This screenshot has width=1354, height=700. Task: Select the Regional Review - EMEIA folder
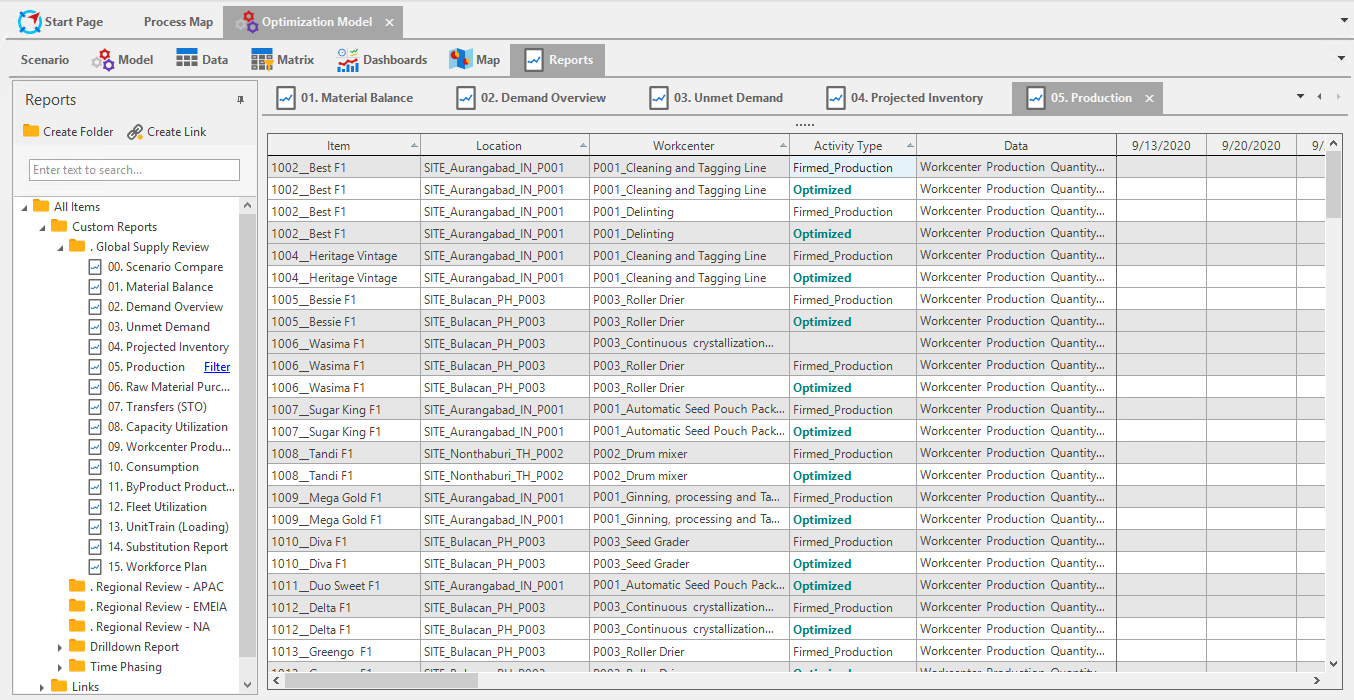[148, 607]
